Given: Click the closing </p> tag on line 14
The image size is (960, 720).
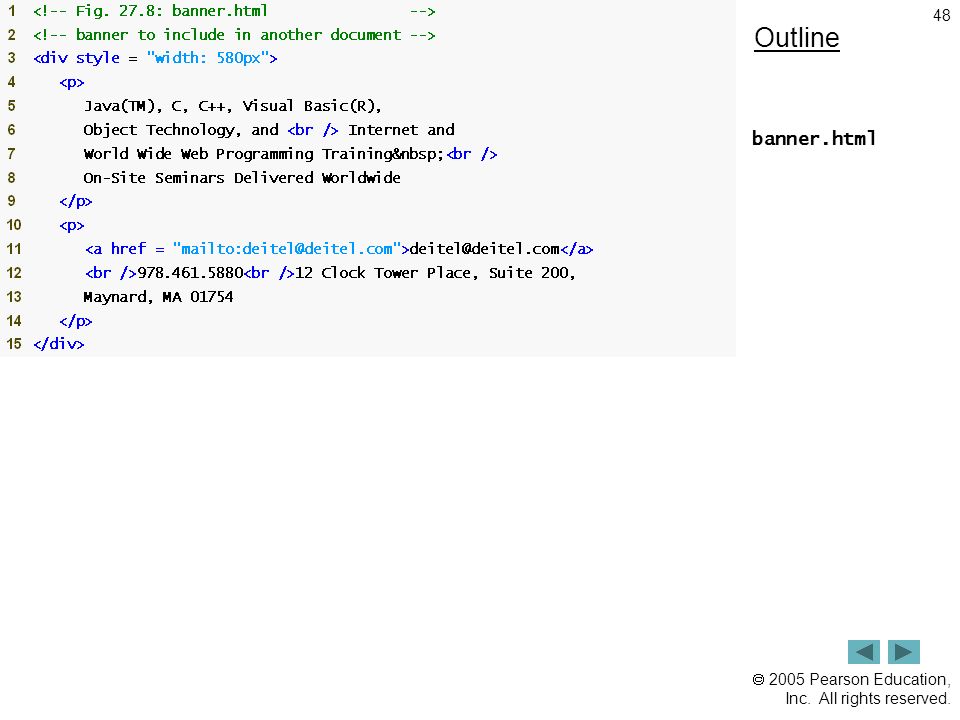Looking at the screenshot, I should (x=76, y=321).
